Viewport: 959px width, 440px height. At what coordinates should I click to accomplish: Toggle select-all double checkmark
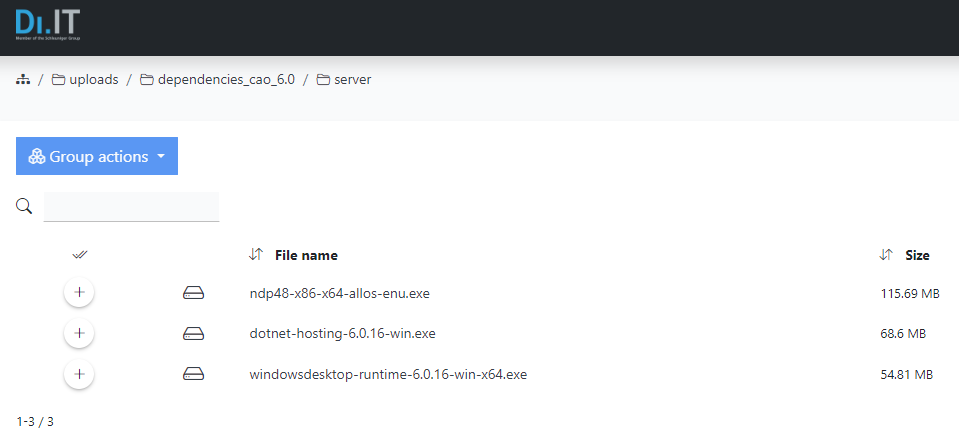tap(80, 255)
